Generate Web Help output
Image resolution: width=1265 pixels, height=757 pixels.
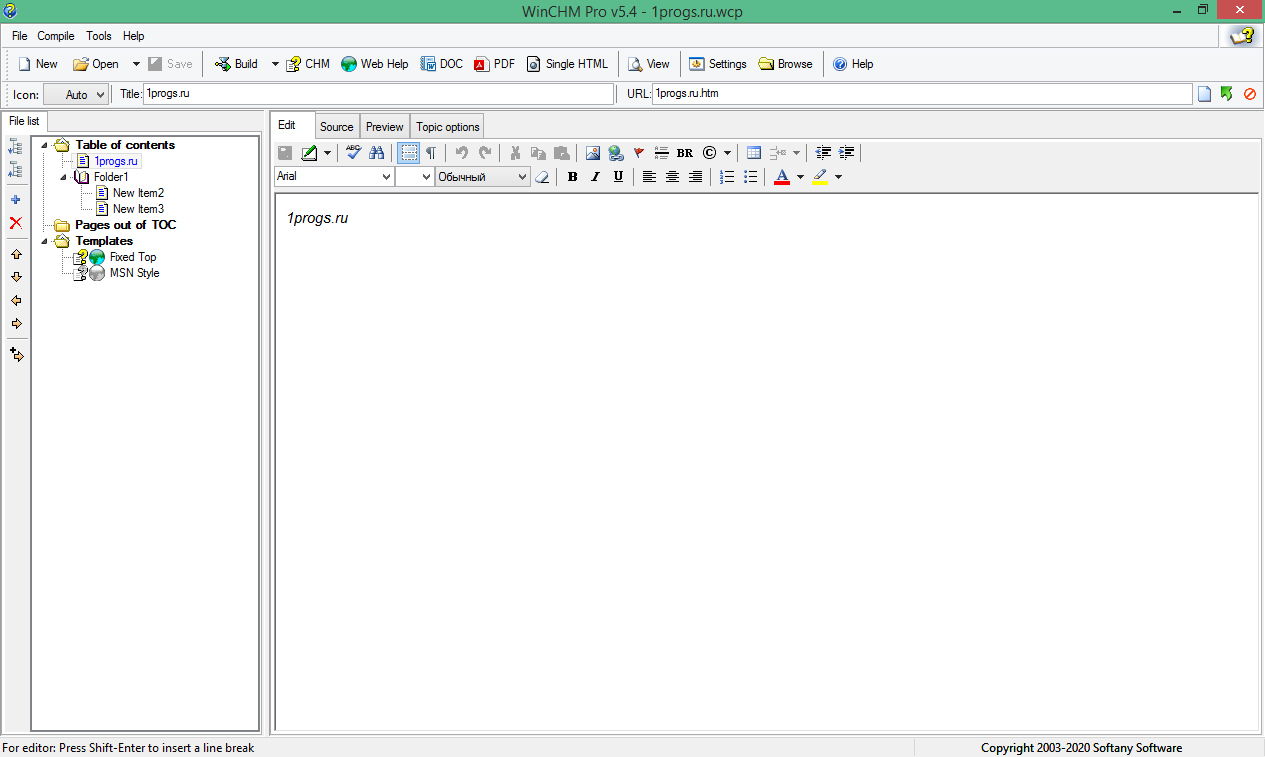(375, 64)
